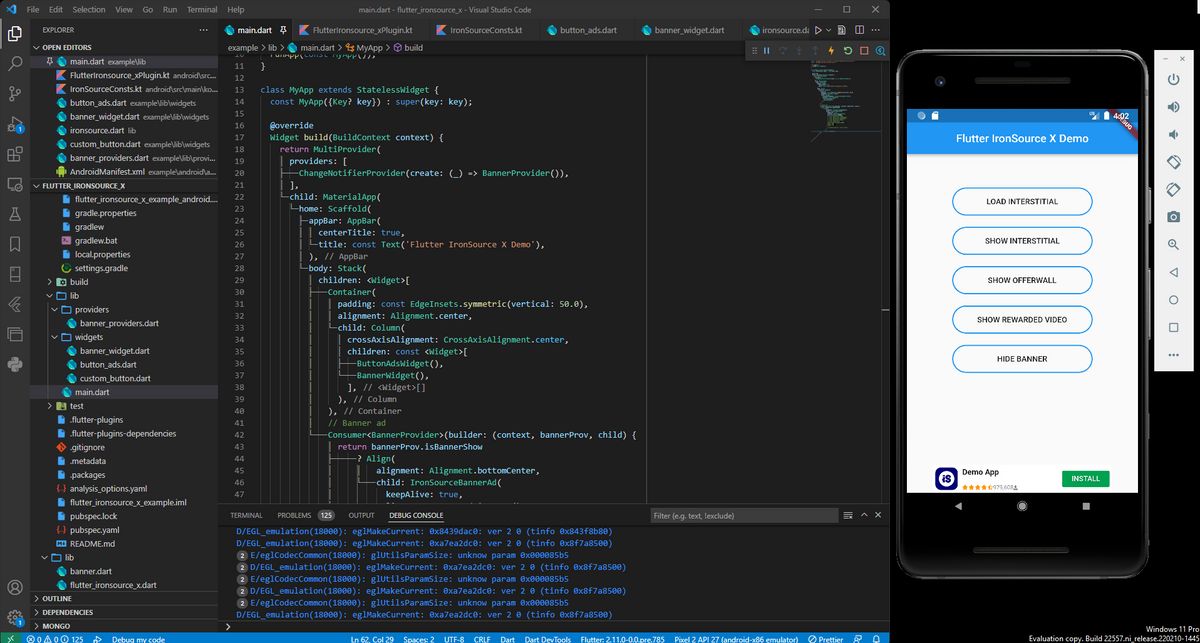Stop the debug session
This screenshot has width=1200, height=643.
tap(865, 50)
